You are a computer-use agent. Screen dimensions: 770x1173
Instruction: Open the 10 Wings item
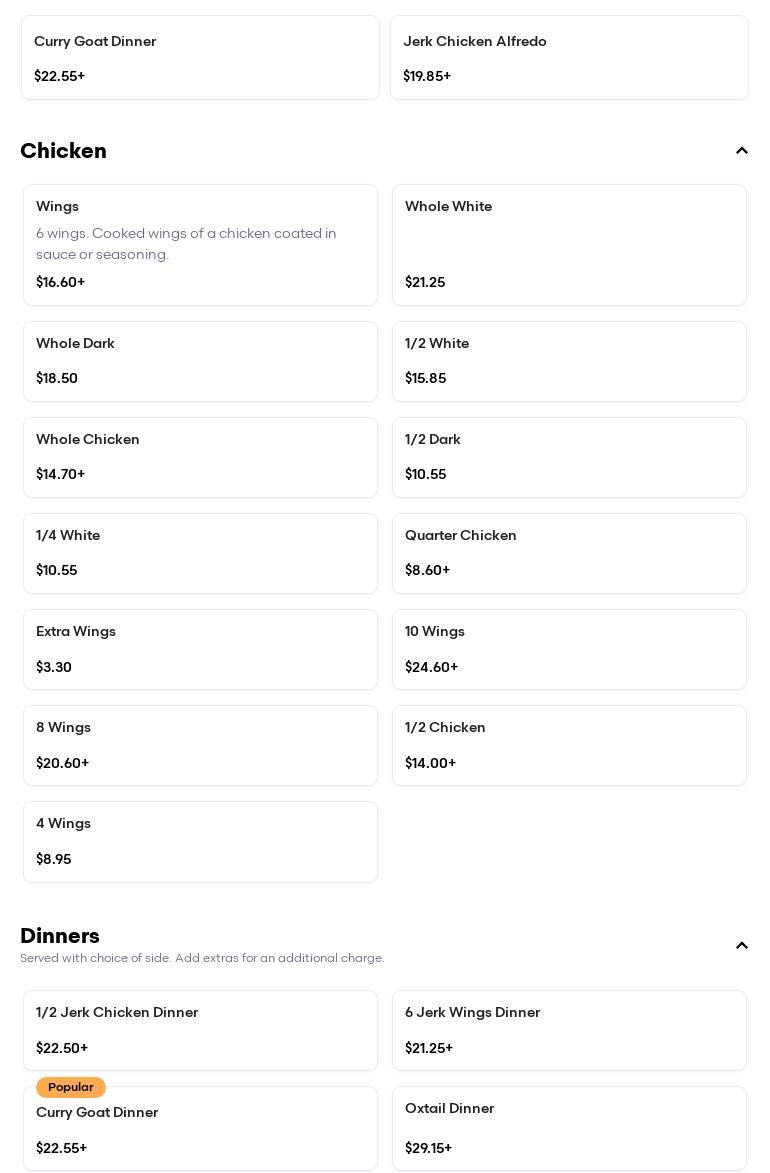coord(569,649)
